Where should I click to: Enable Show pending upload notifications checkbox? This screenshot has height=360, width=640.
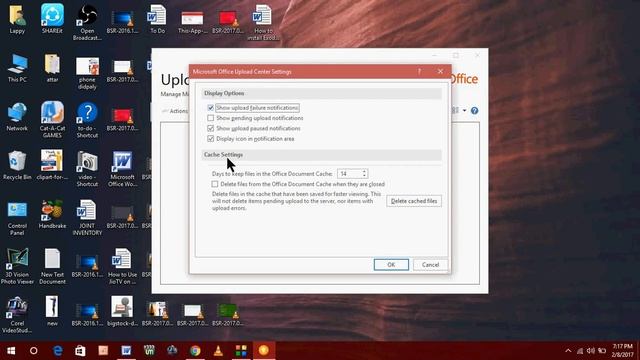tap(211, 118)
